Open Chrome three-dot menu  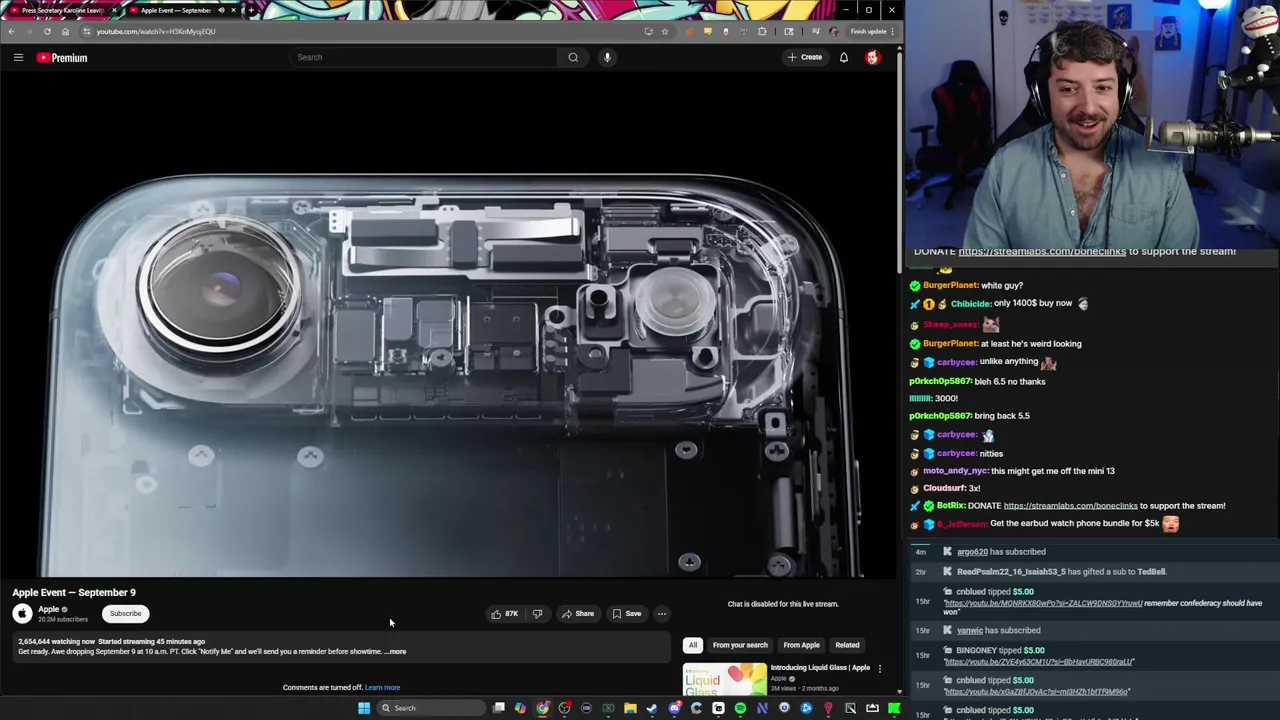pyautogui.click(x=892, y=31)
